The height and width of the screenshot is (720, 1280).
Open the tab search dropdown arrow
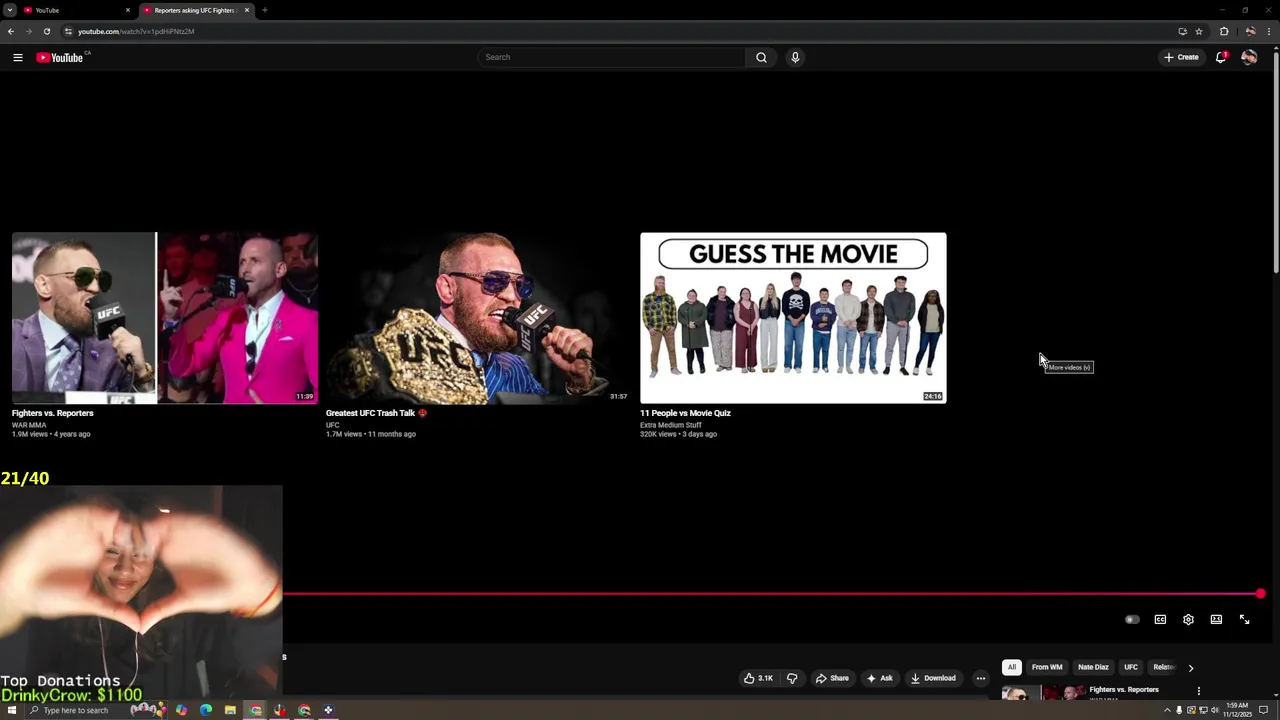coord(9,10)
